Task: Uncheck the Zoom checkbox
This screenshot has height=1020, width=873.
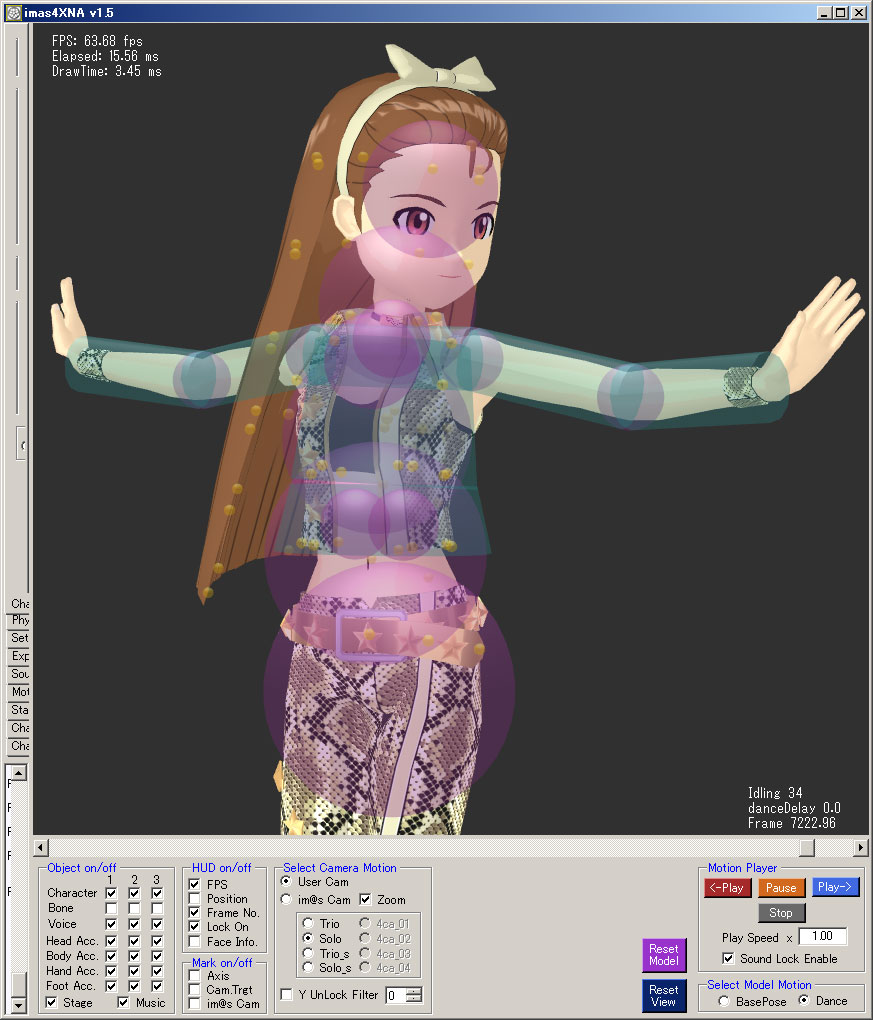Action: (365, 900)
